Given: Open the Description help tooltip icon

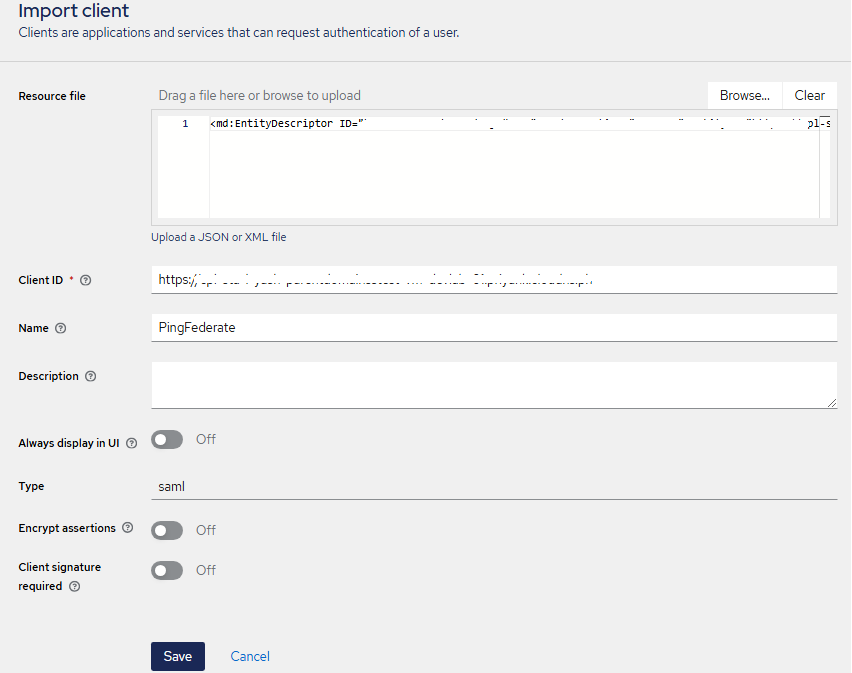Looking at the screenshot, I should point(91,377).
